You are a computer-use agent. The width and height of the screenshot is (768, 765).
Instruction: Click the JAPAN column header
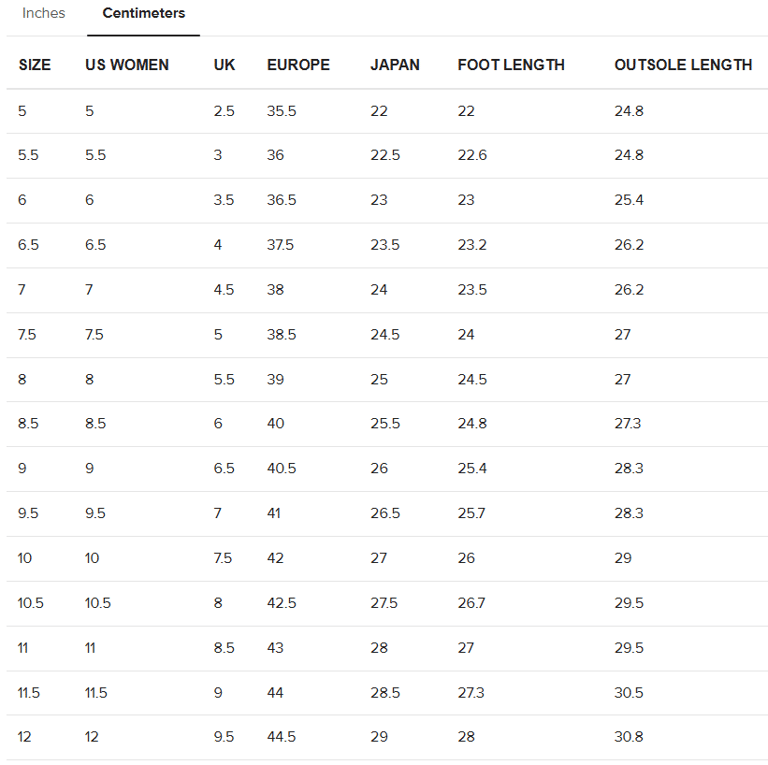(395, 65)
